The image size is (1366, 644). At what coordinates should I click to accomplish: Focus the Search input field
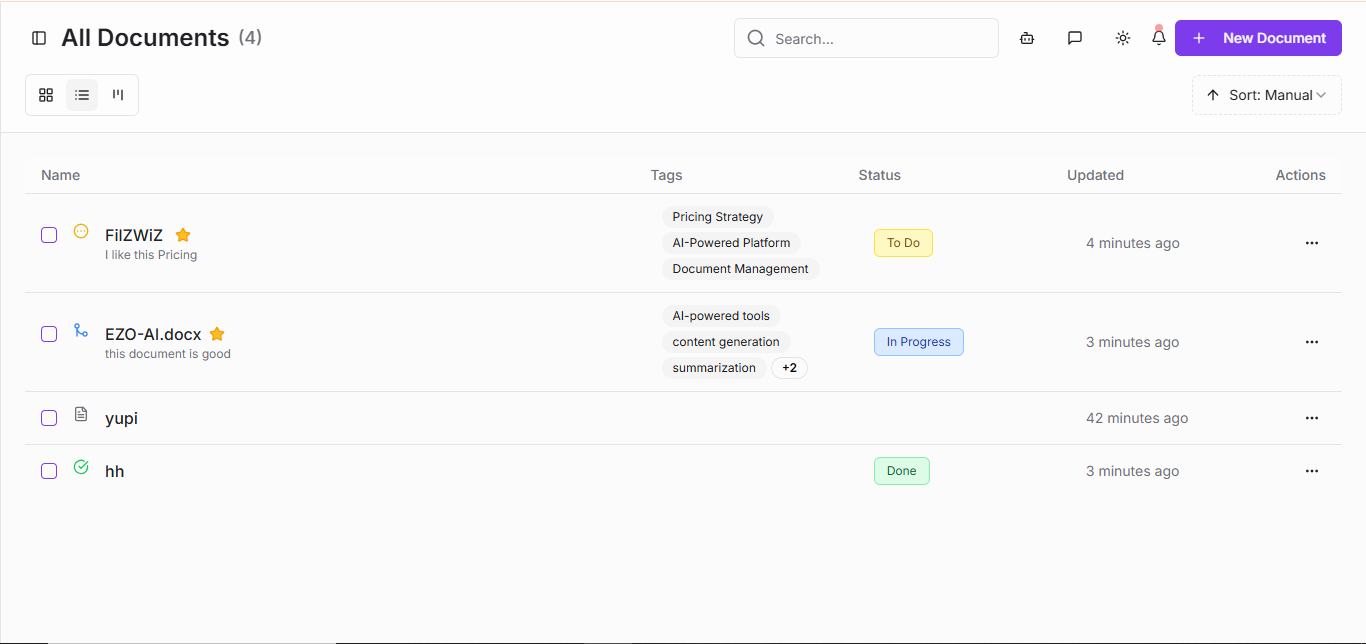click(x=866, y=38)
